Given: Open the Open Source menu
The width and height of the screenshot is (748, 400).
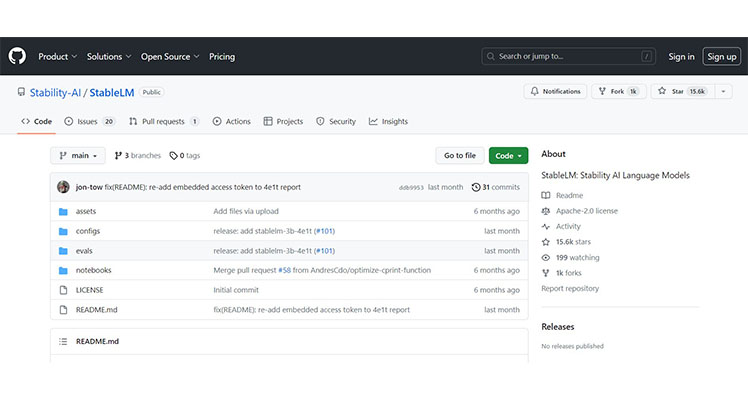Looking at the screenshot, I should (x=170, y=56).
